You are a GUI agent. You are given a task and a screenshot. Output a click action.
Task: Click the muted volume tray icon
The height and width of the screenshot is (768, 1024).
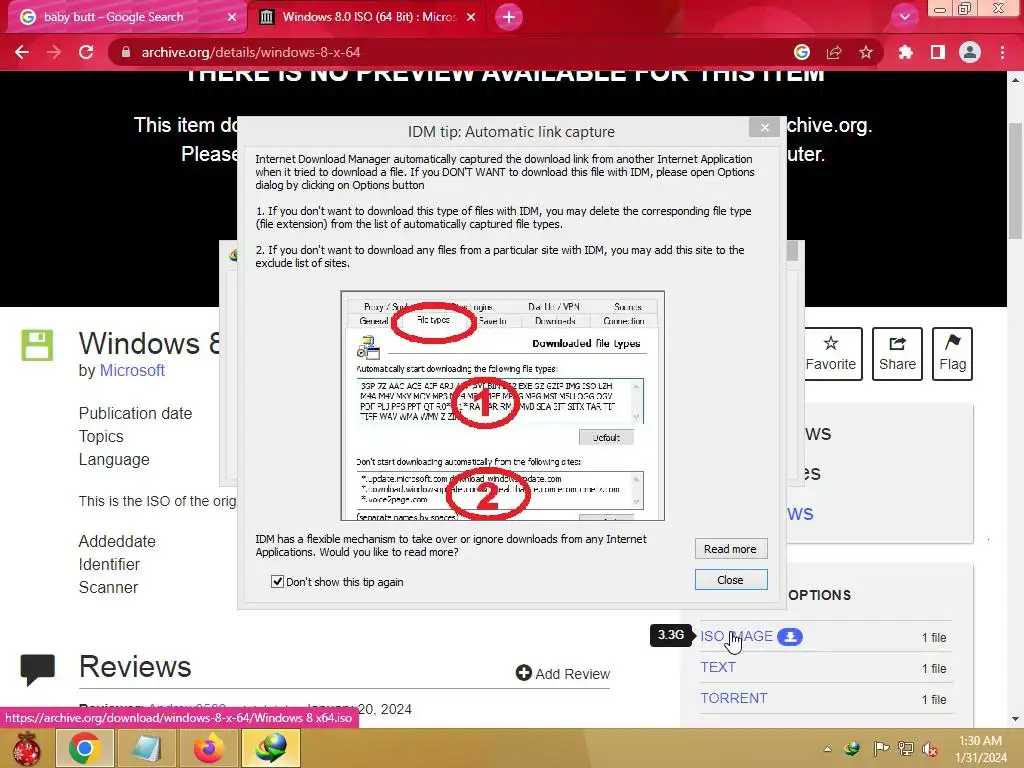(930, 749)
